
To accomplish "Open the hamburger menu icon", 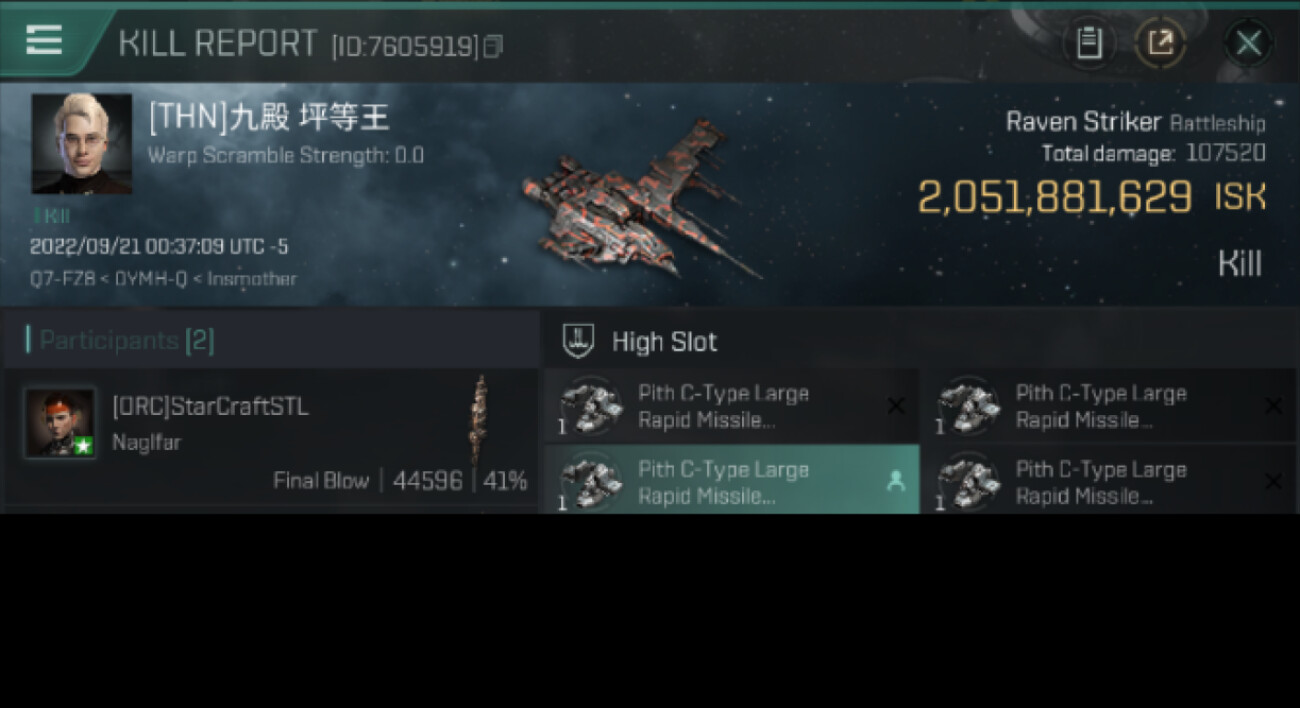I will tap(44, 41).
